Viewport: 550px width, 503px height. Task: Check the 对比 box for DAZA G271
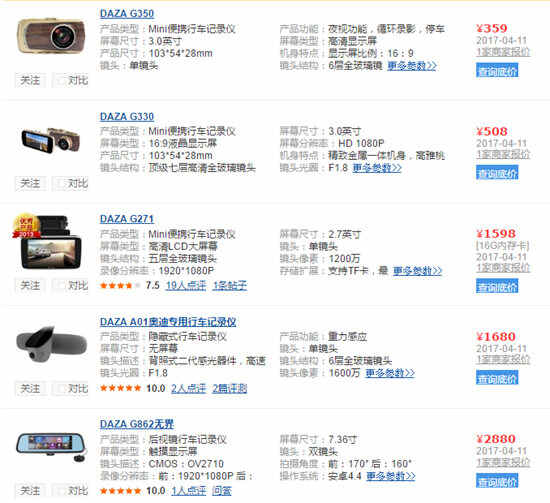pos(61,286)
